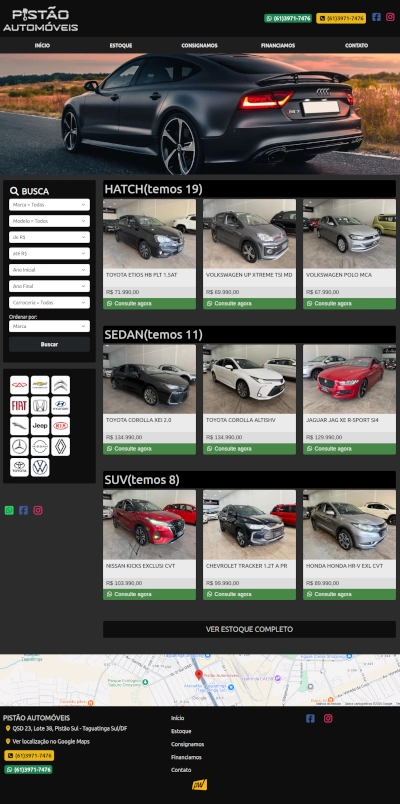Screen dimensions: 400x804
Task: Go to Início in the navigation bar
Action: (42, 46)
